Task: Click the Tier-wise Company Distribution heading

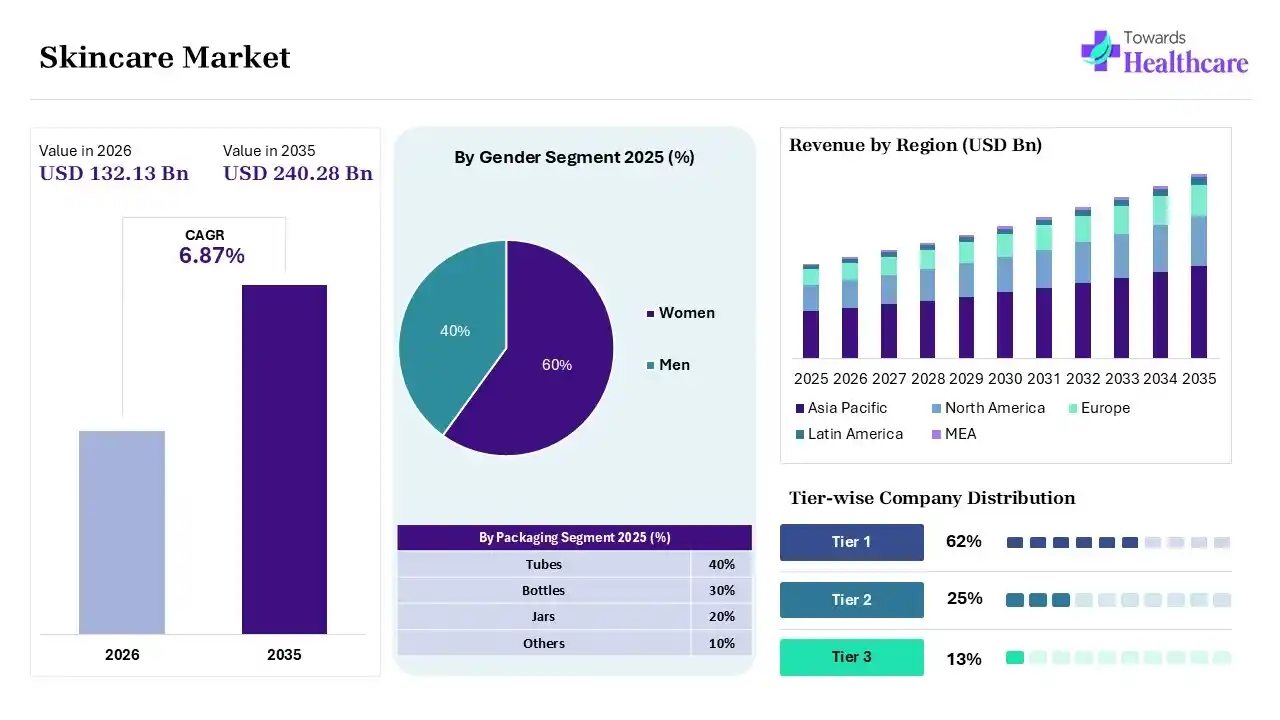Action: click(x=932, y=498)
